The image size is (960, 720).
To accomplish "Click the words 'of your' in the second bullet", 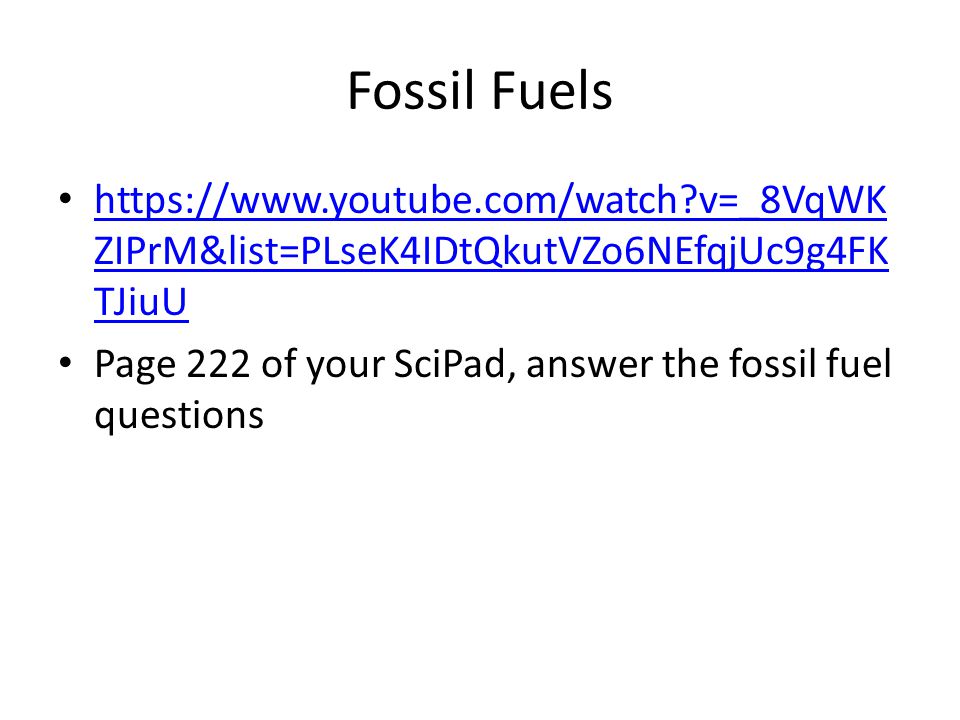I will tap(322, 366).
